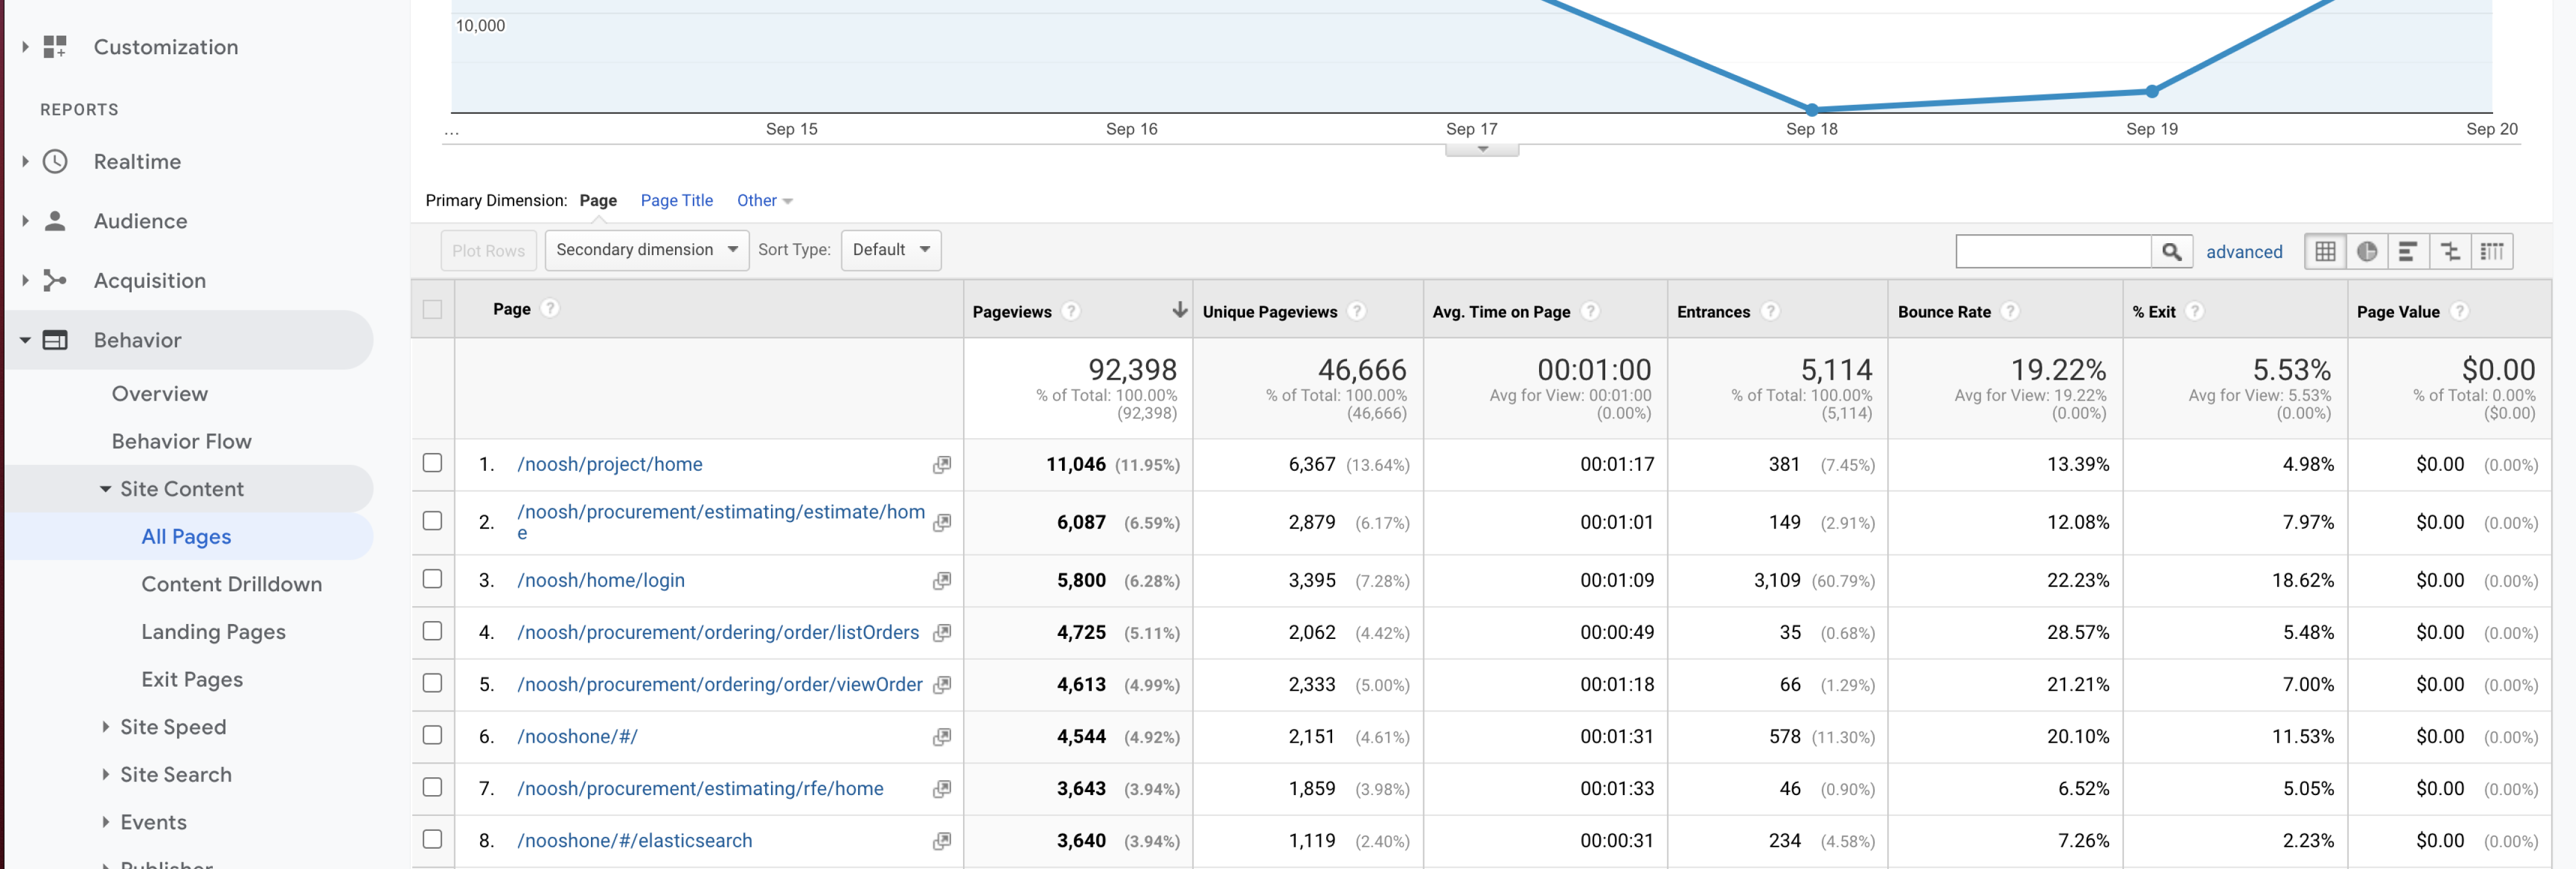The height and width of the screenshot is (869, 2576).
Task: Switch to Comparison view
Action: click(x=2450, y=252)
